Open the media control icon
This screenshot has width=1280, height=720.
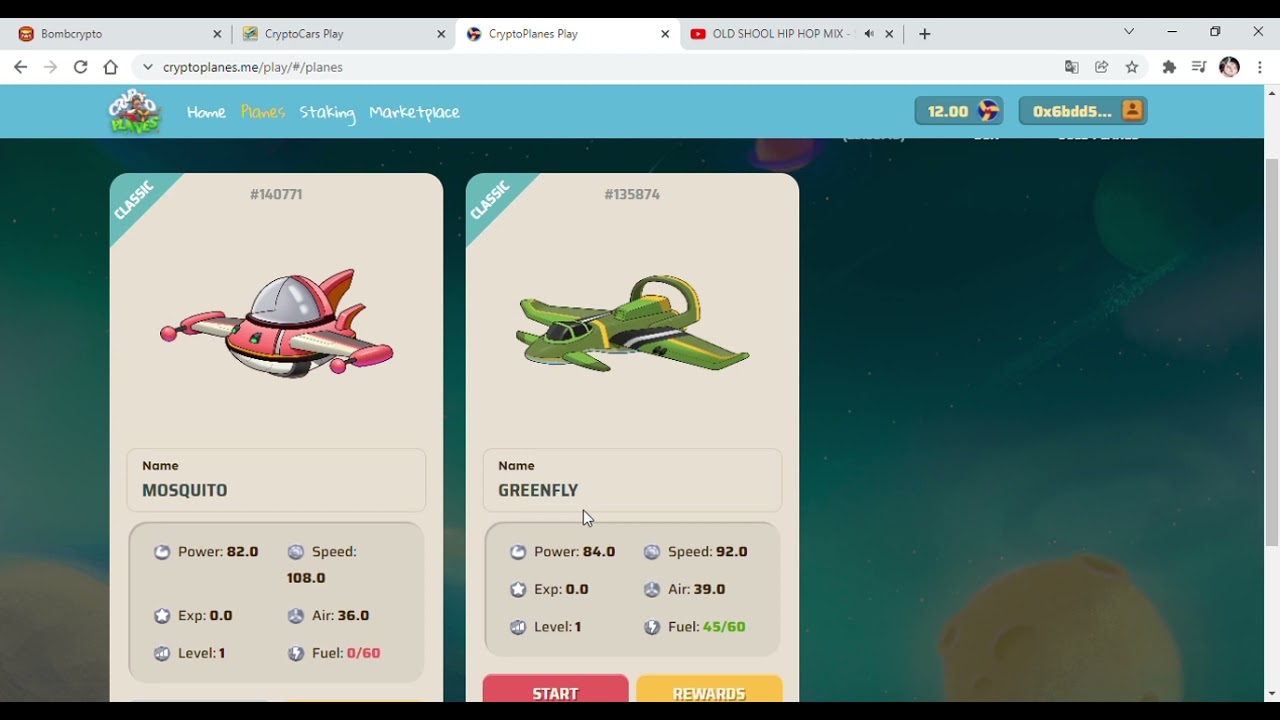coord(1199,67)
